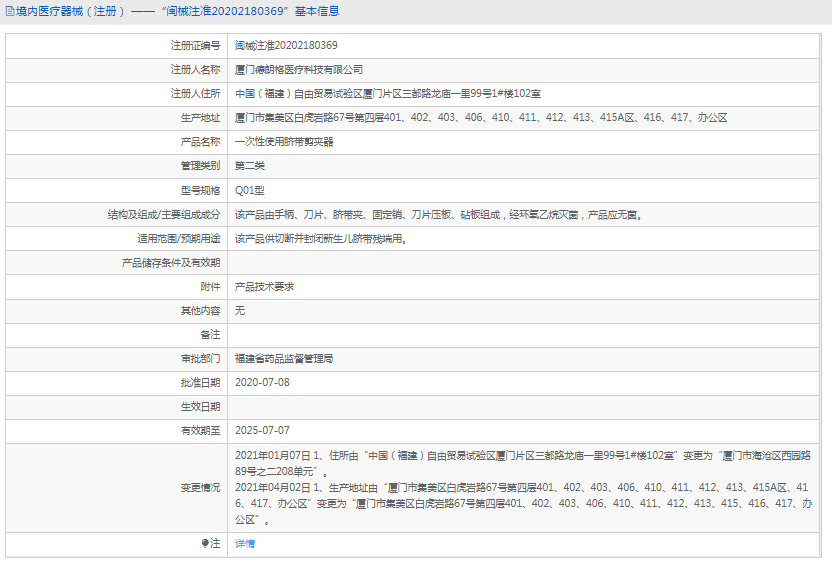The height and width of the screenshot is (564, 832).
Task: Click the label 结构及组成/主要组成成分
Action: [164, 214]
